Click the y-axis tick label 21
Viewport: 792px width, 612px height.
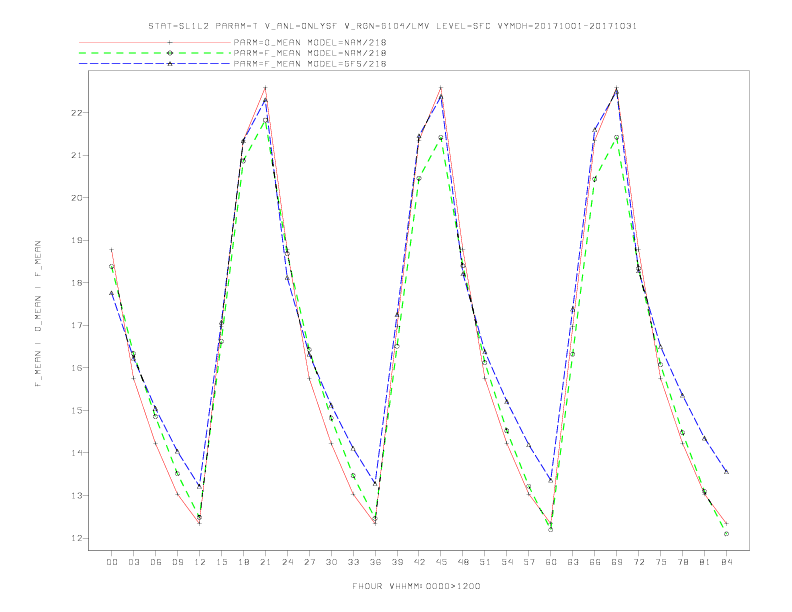click(77, 155)
